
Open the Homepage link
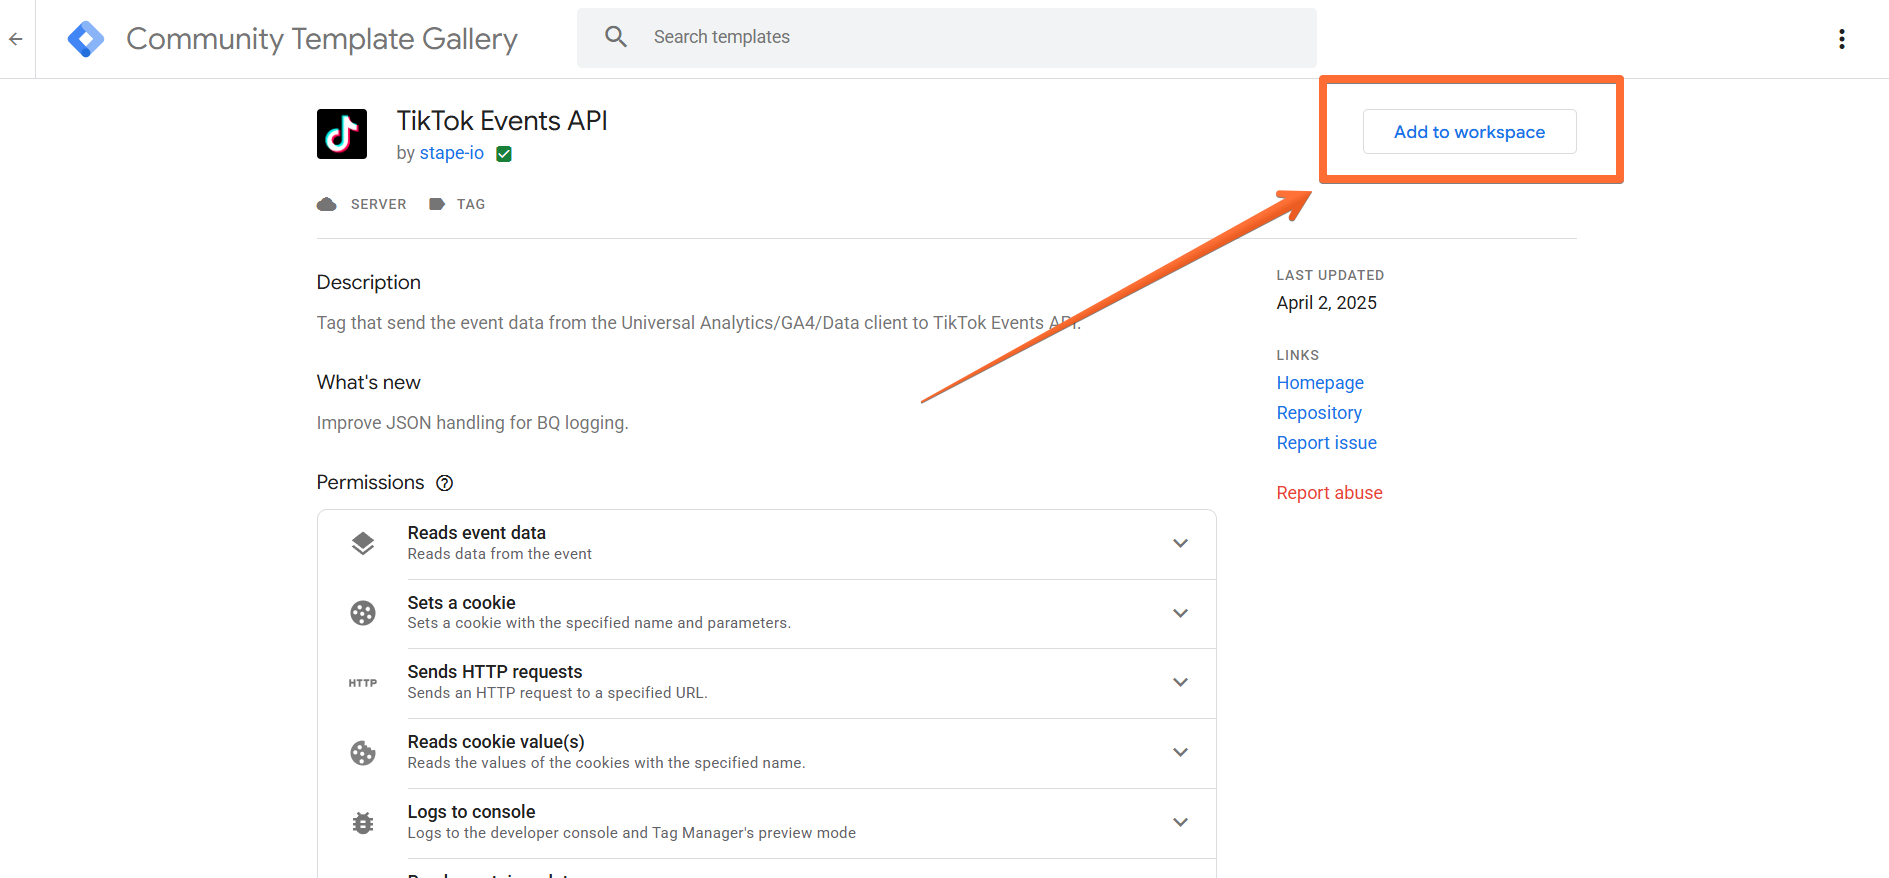pos(1320,383)
